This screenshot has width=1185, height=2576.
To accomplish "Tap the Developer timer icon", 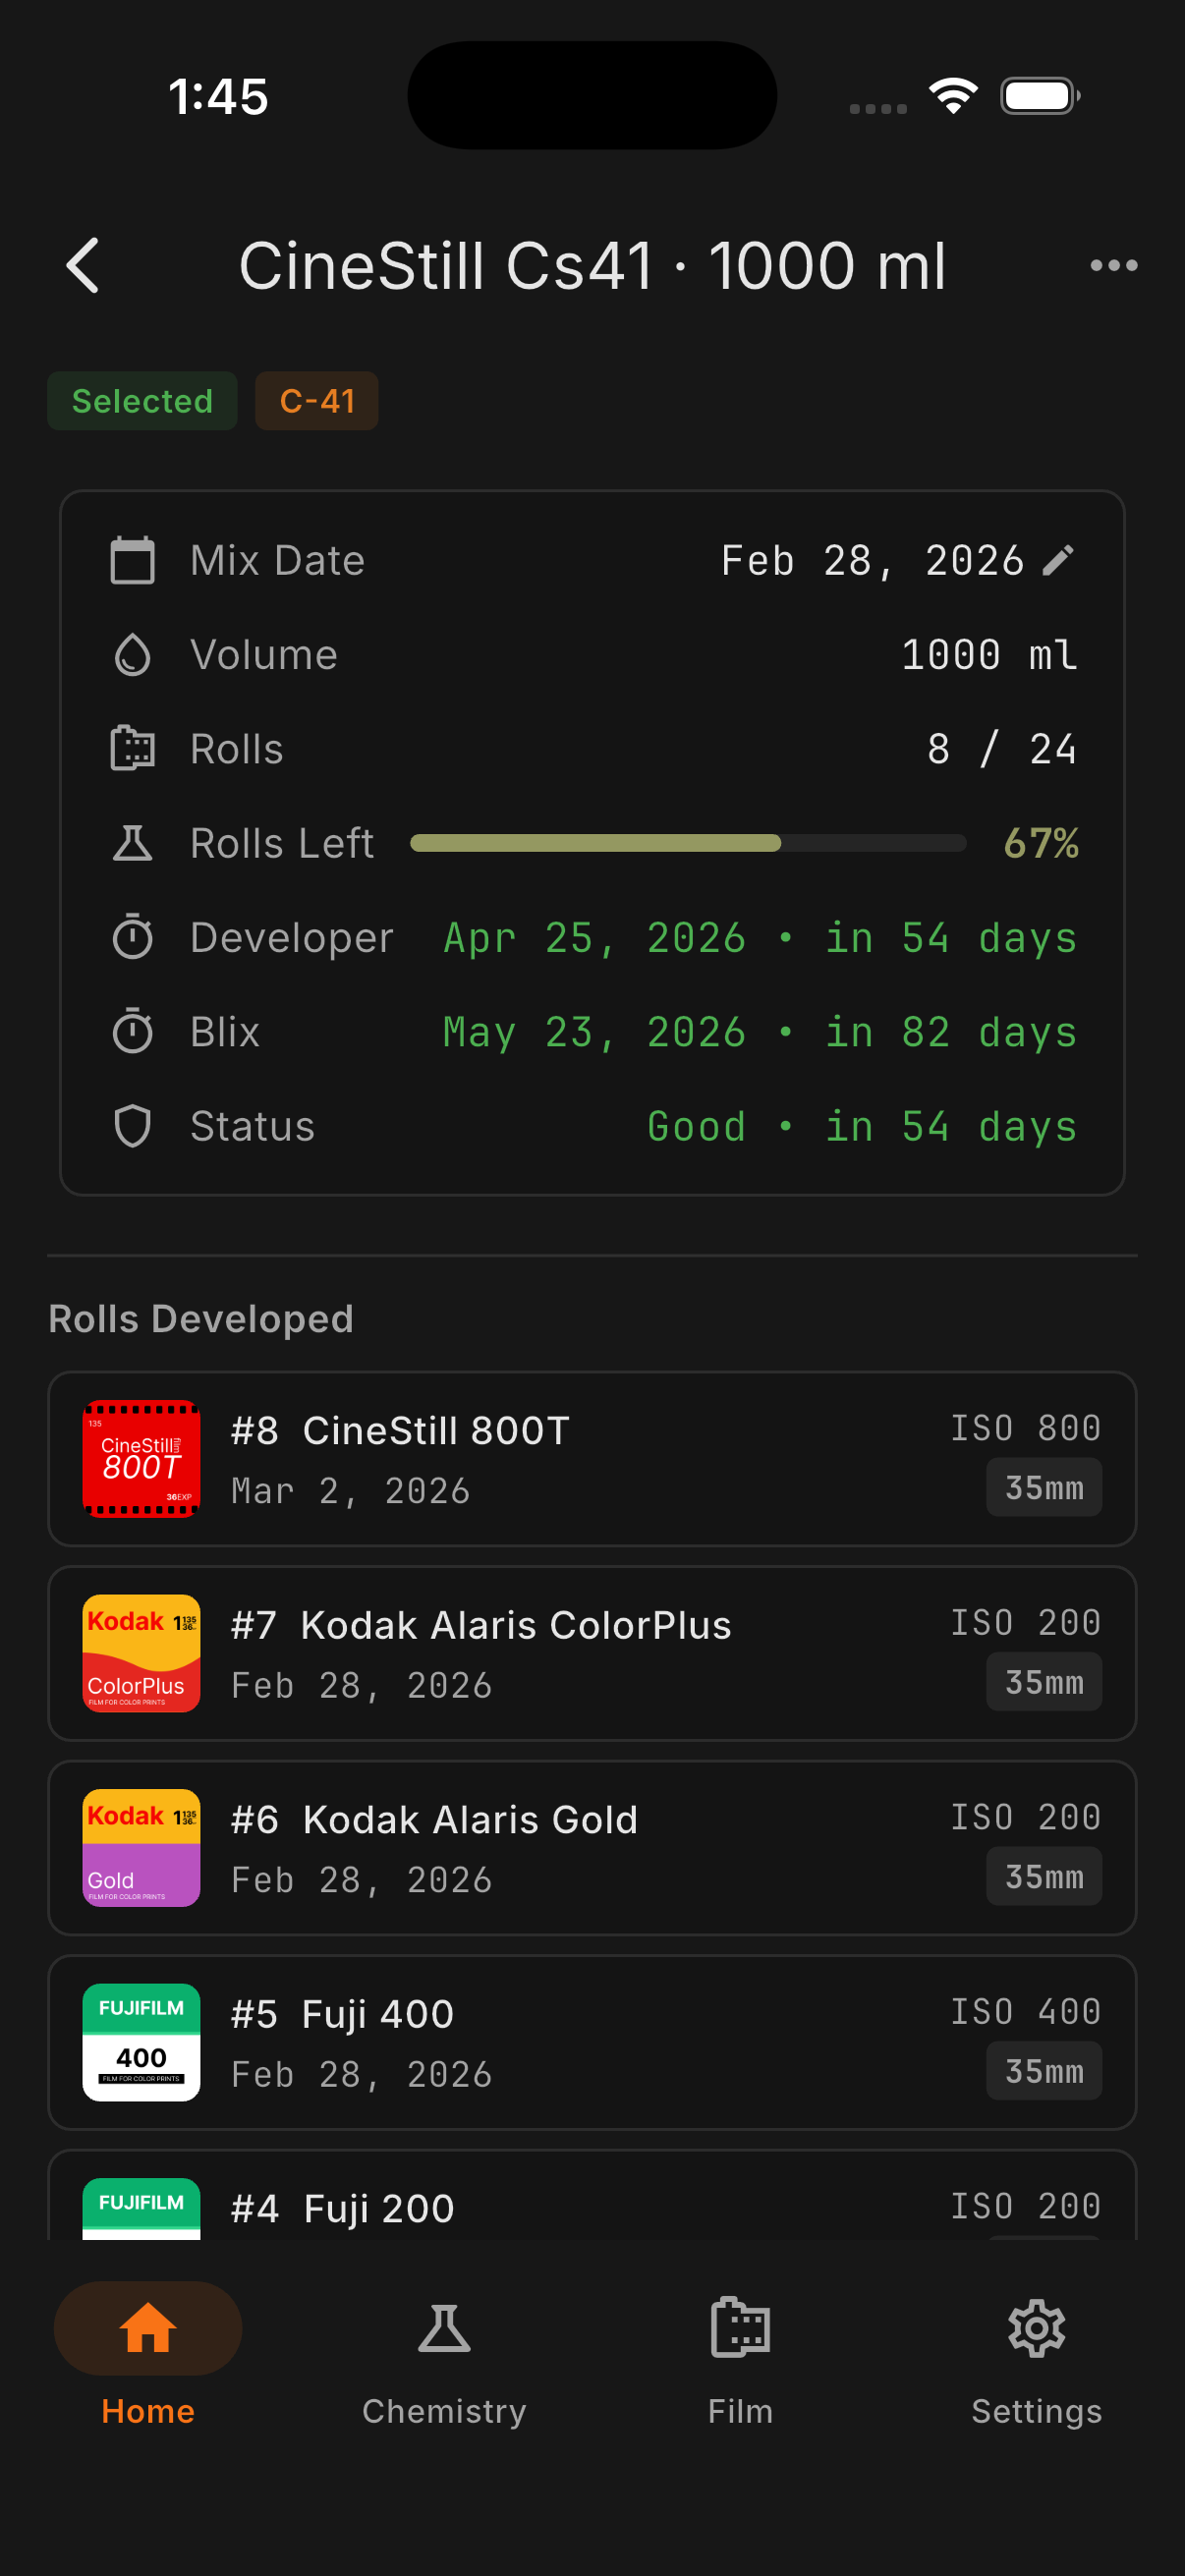I will (x=132, y=937).
